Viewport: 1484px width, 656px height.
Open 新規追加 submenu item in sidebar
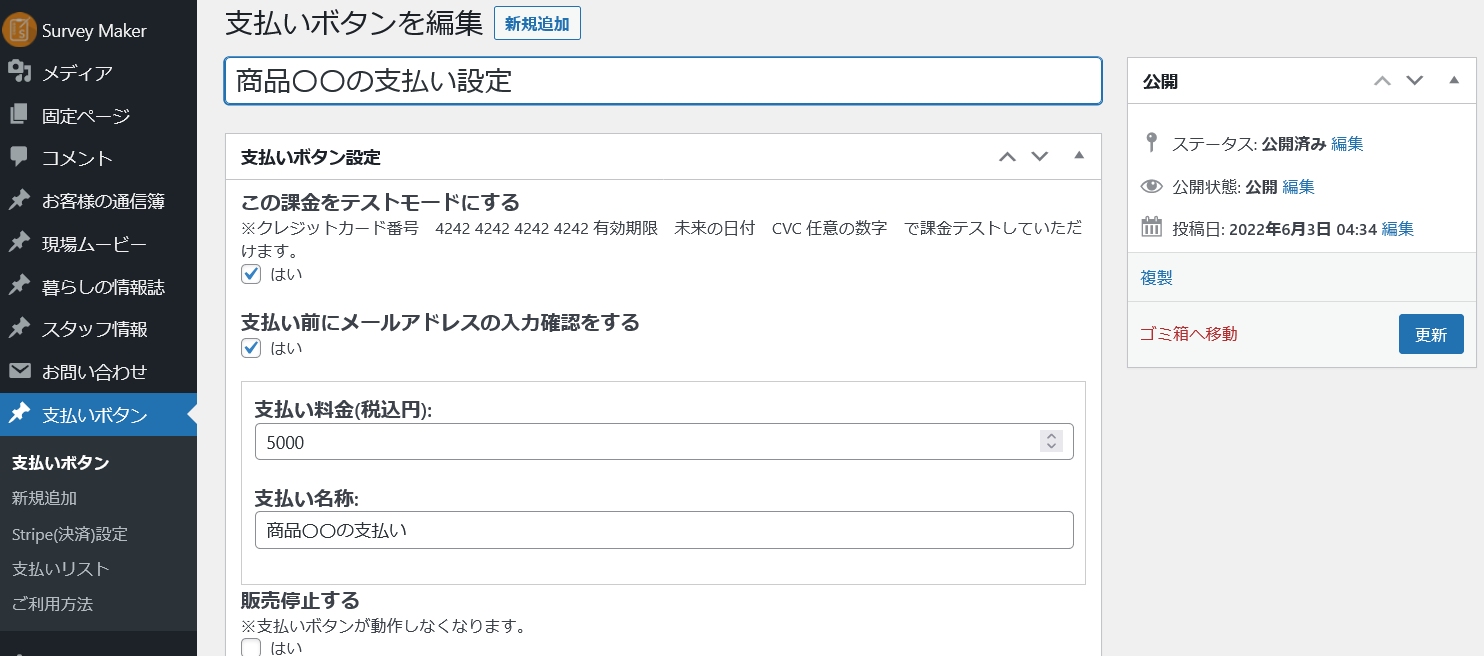pyautogui.click(x=44, y=497)
